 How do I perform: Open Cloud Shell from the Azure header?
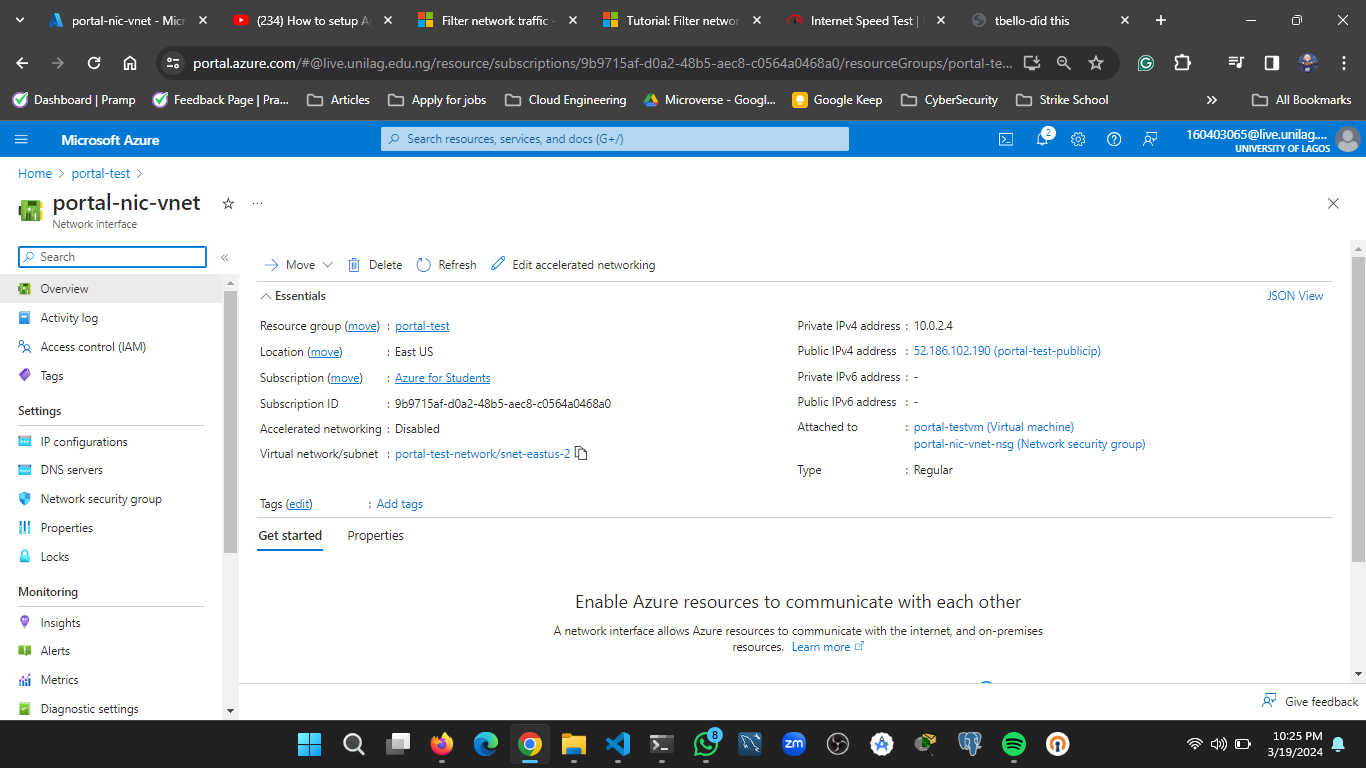click(x=1006, y=140)
